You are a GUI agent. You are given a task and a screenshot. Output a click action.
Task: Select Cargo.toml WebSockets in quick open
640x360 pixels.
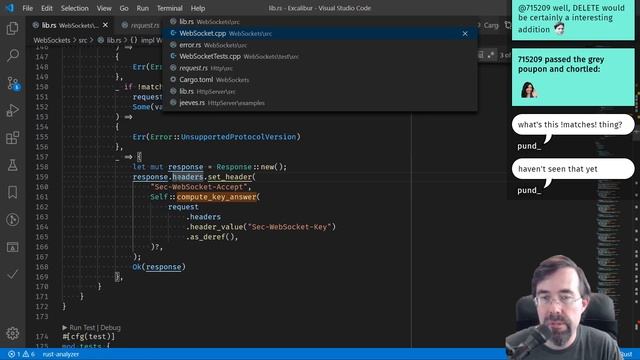[x=320, y=80]
